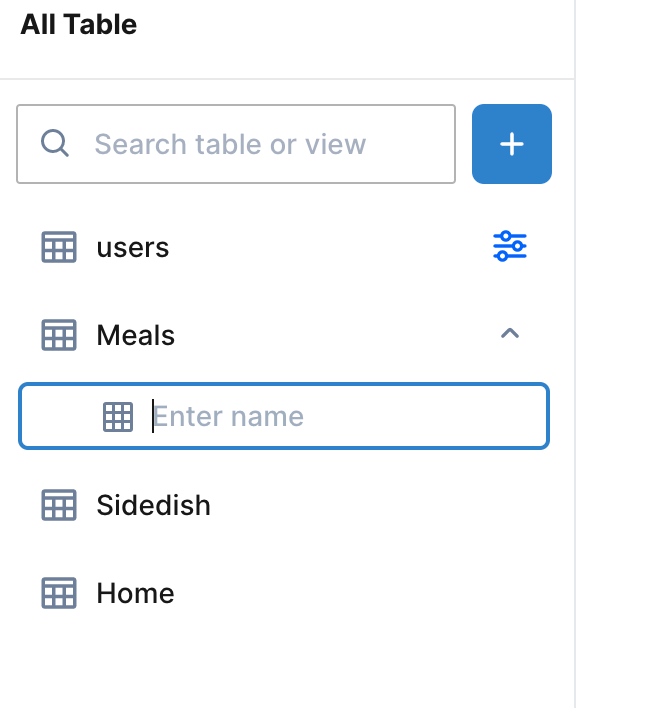Open the Sidedish table
Image resolution: width=672 pixels, height=708 pixels.
click(153, 505)
